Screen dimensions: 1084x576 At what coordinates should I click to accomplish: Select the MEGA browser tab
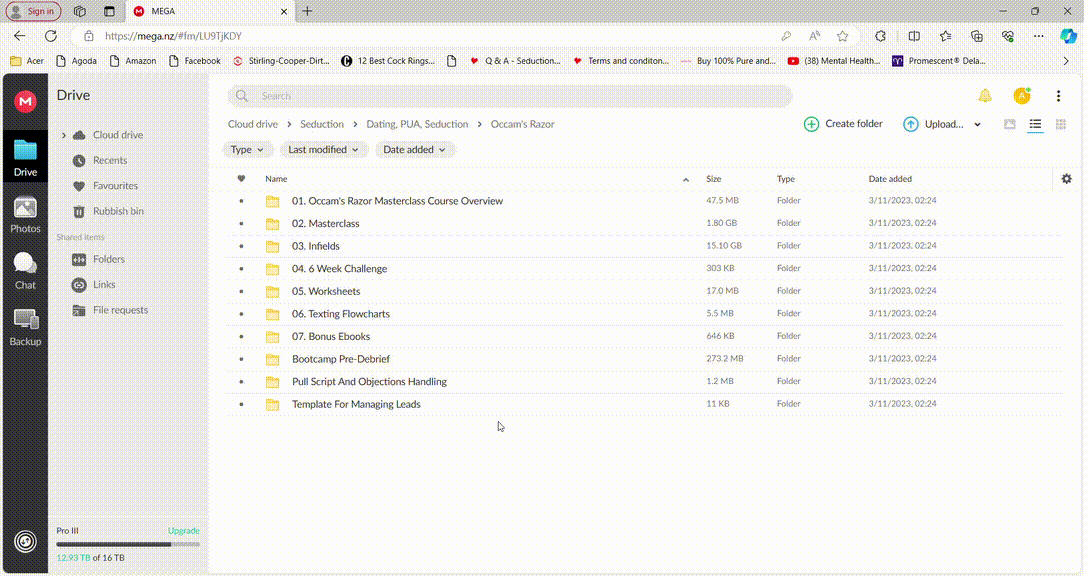(211, 11)
